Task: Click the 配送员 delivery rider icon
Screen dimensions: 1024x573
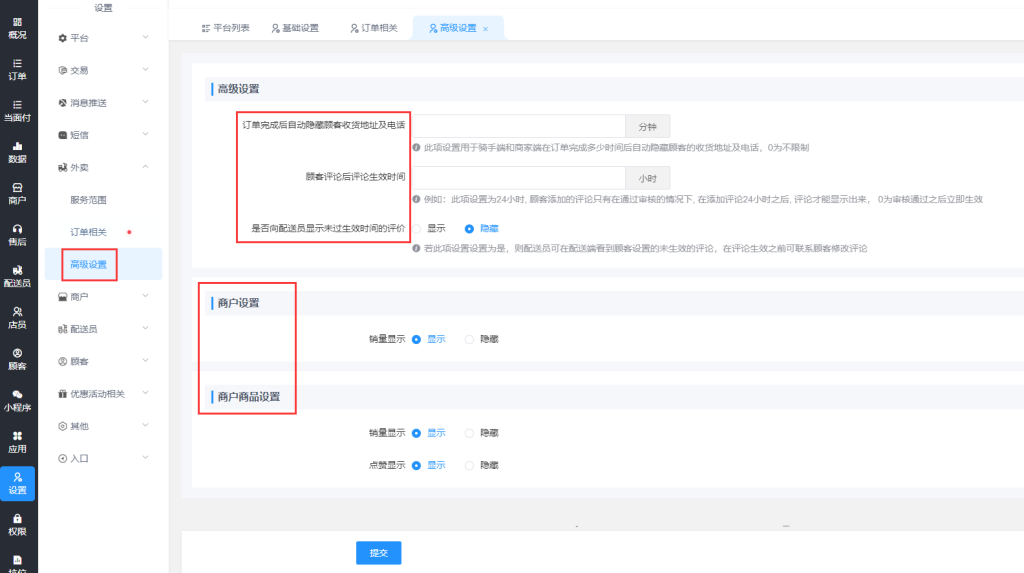Action: coord(17,276)
